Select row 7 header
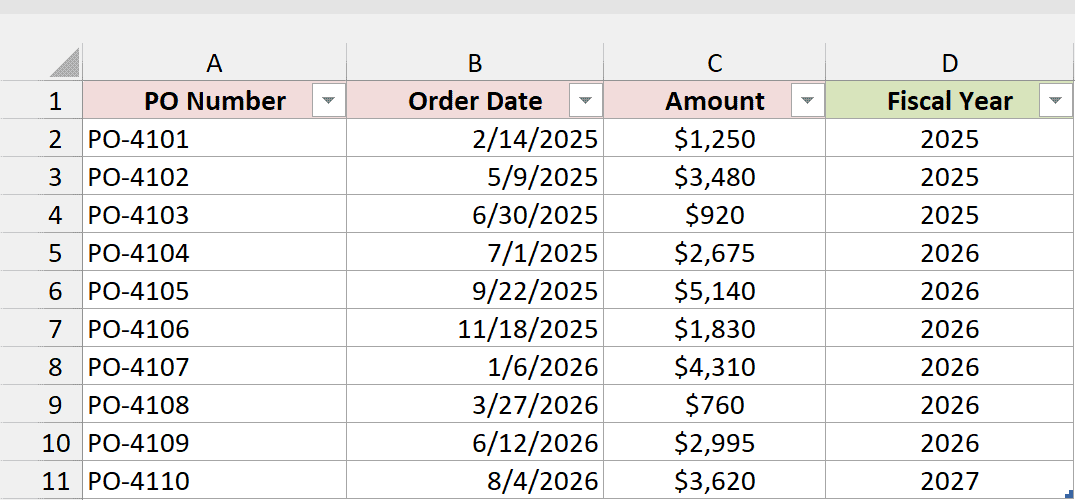Viewport: 1075px width, 500px height. click(x=41, y=329)
